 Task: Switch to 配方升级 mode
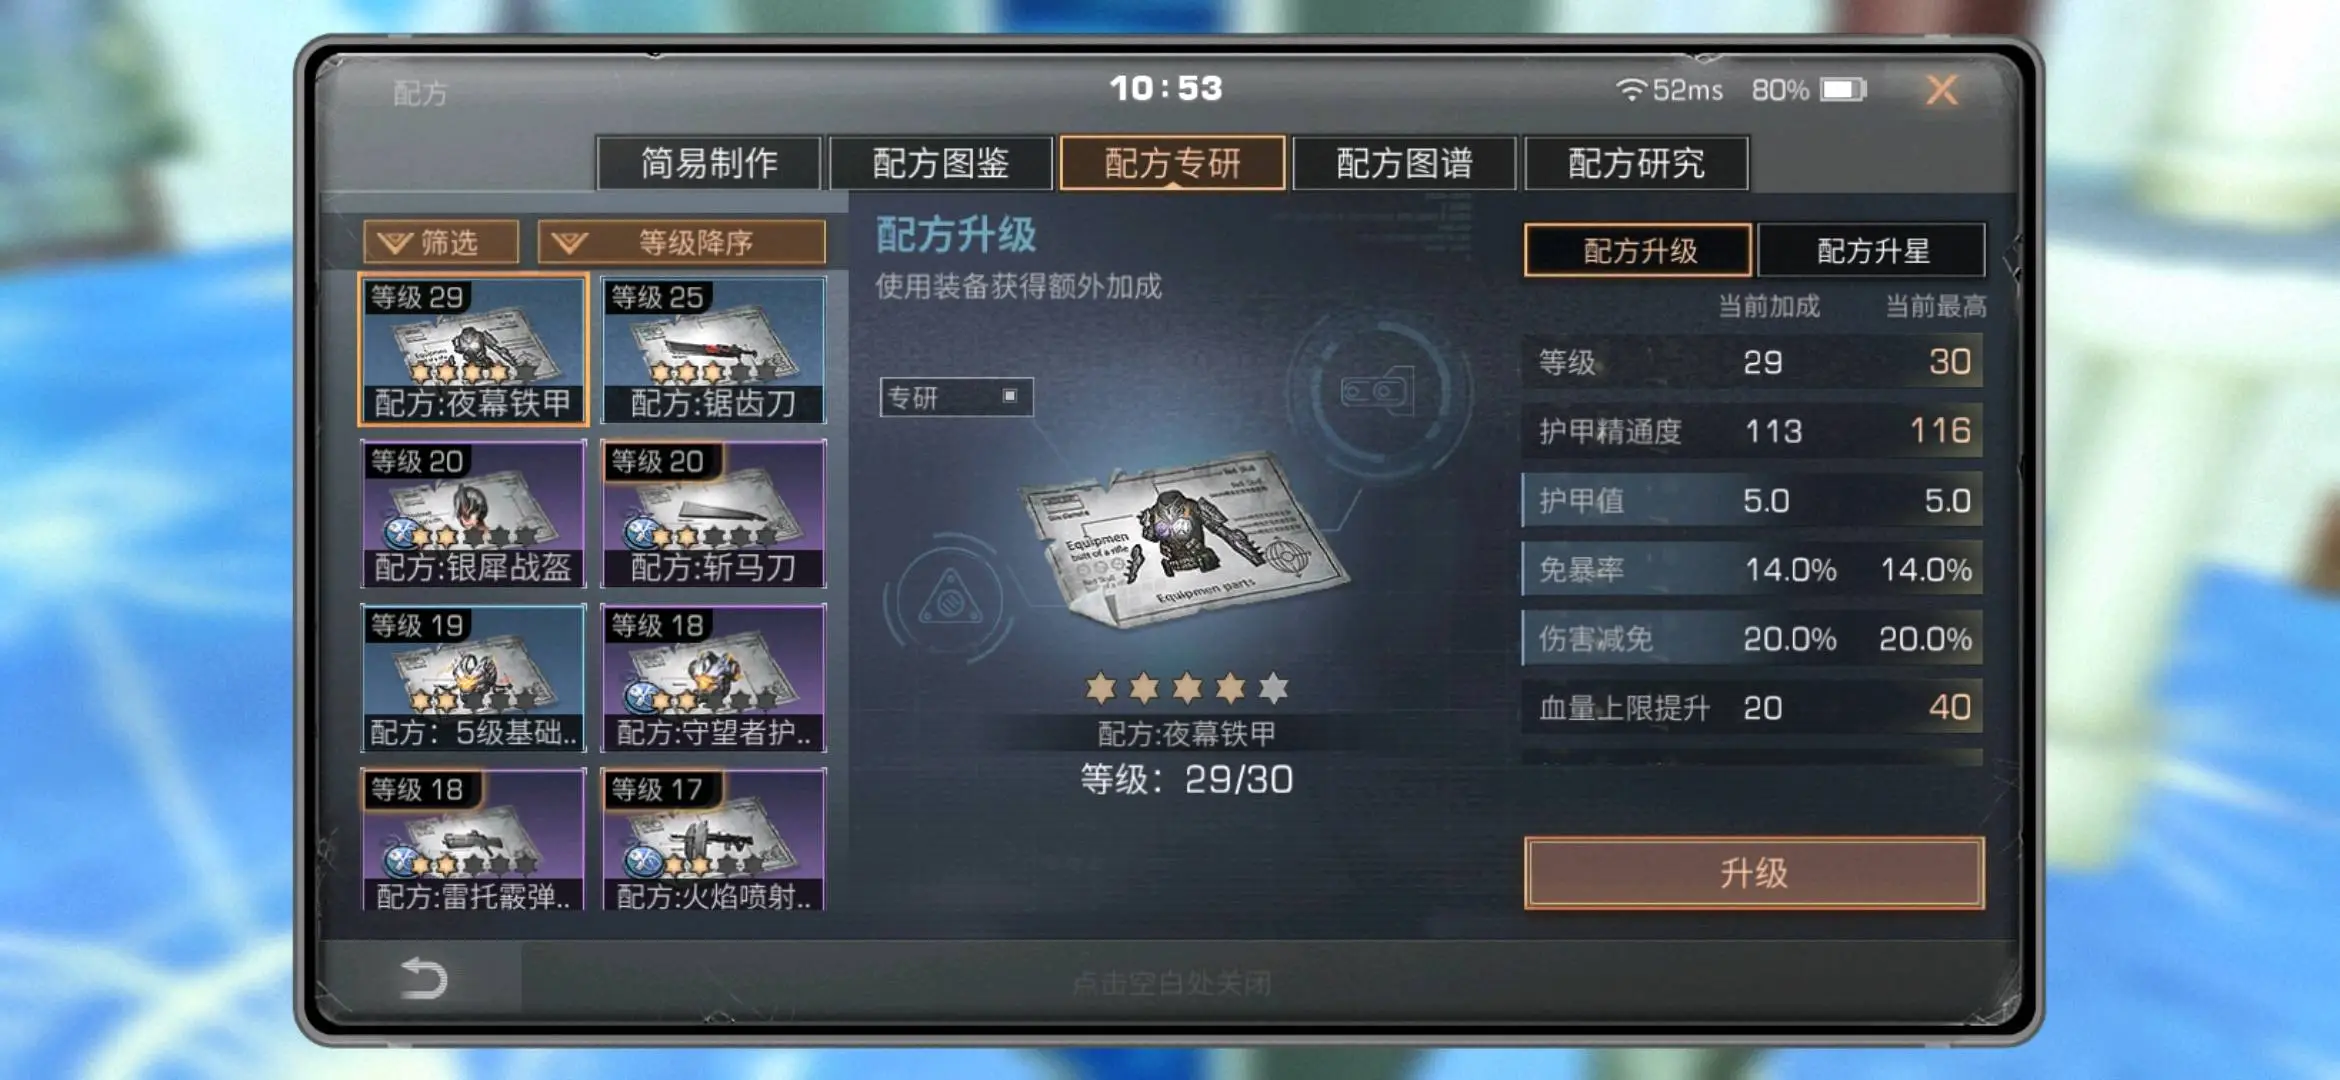pos(1638,250)
